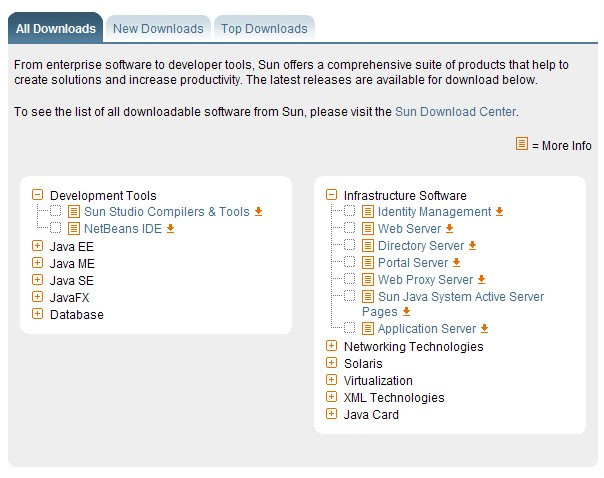This screenshot has width=604, height=478.
Task: Open More Info icon for Web Proxy Server
Action: (x=368, y=279)
